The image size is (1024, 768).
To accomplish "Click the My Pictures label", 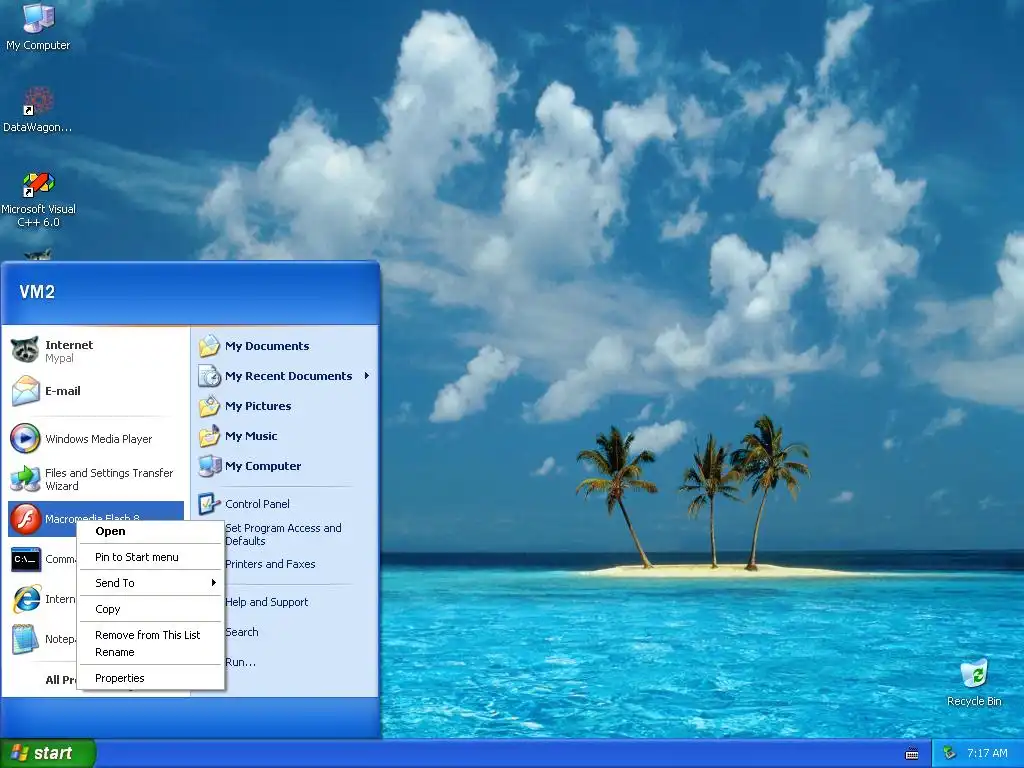I will pyautogui.click(x=258, y=406).
